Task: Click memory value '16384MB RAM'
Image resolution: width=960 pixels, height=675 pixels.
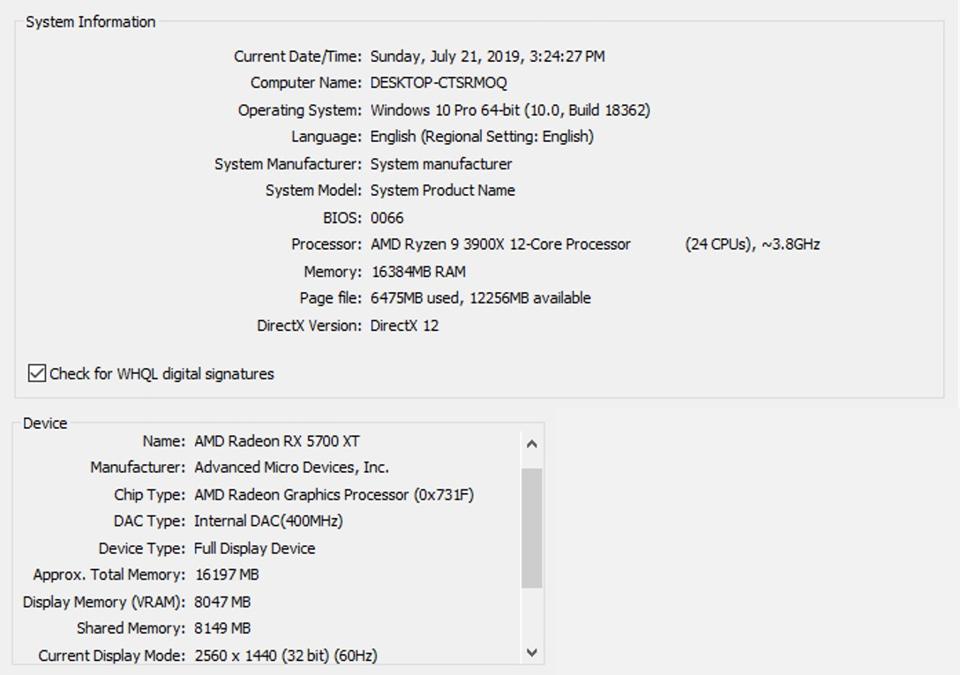Action: click(x=419, y=271)
